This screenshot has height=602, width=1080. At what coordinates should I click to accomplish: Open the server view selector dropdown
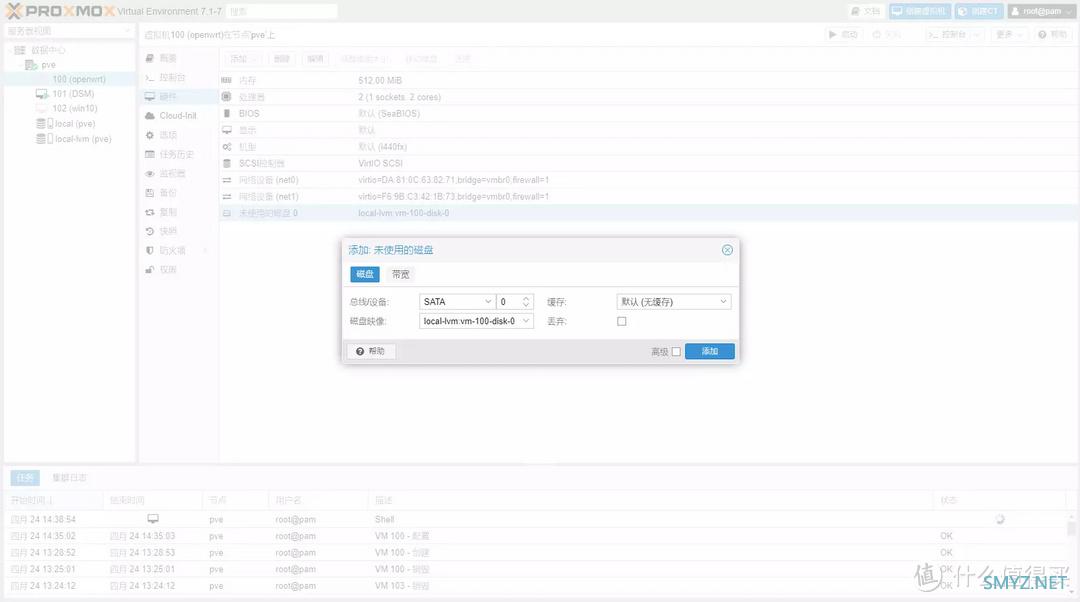click(68, 31)
